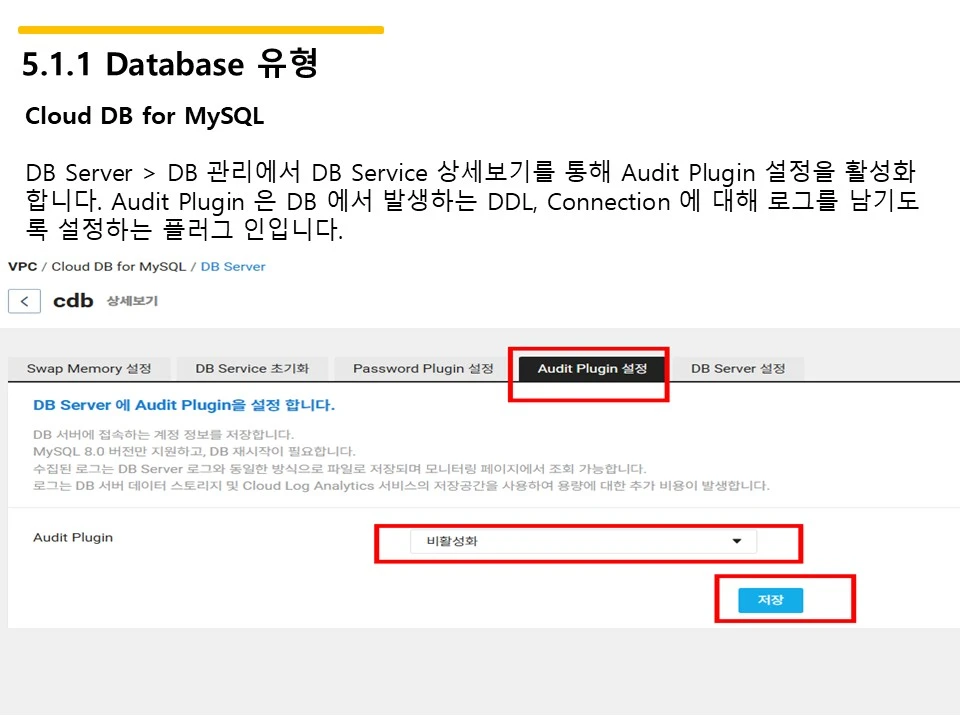Click the 'MySQL 8.0 버전만 지원하고' note line
The height and width of the screenshot is (720, 960).
(x=194, y=452)
